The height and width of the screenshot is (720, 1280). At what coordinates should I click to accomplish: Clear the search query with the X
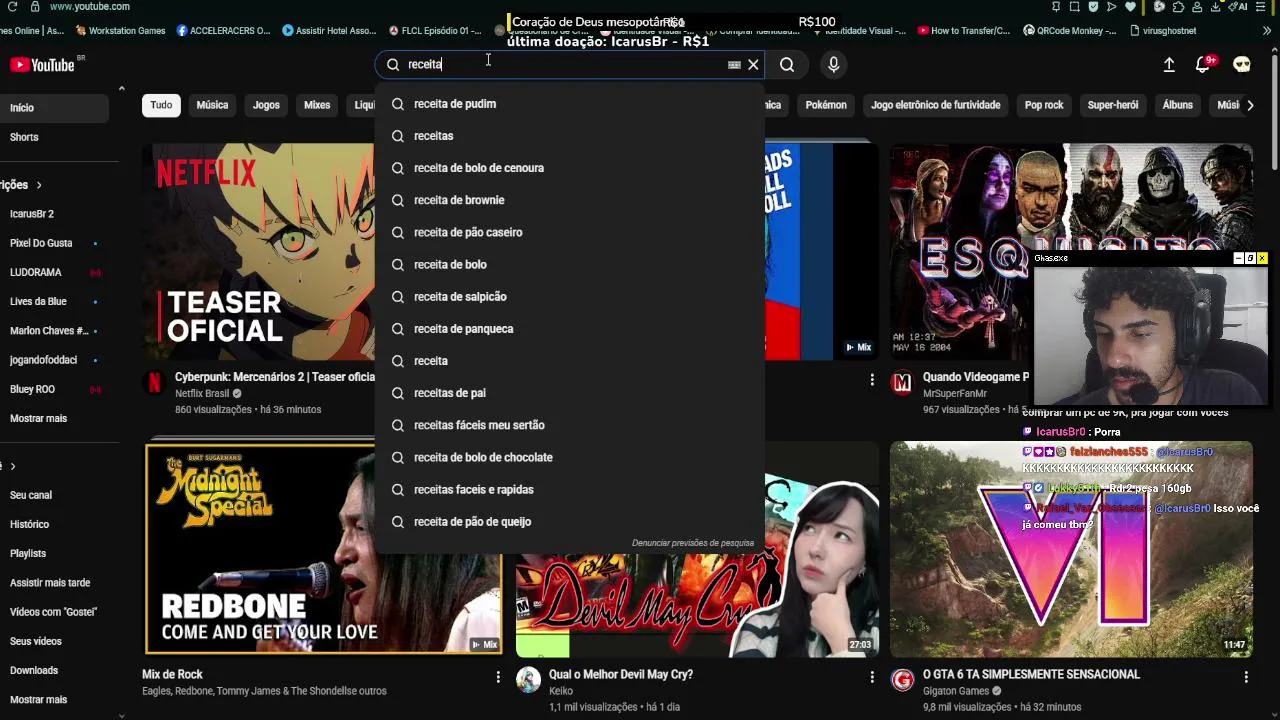pos(753,65)
